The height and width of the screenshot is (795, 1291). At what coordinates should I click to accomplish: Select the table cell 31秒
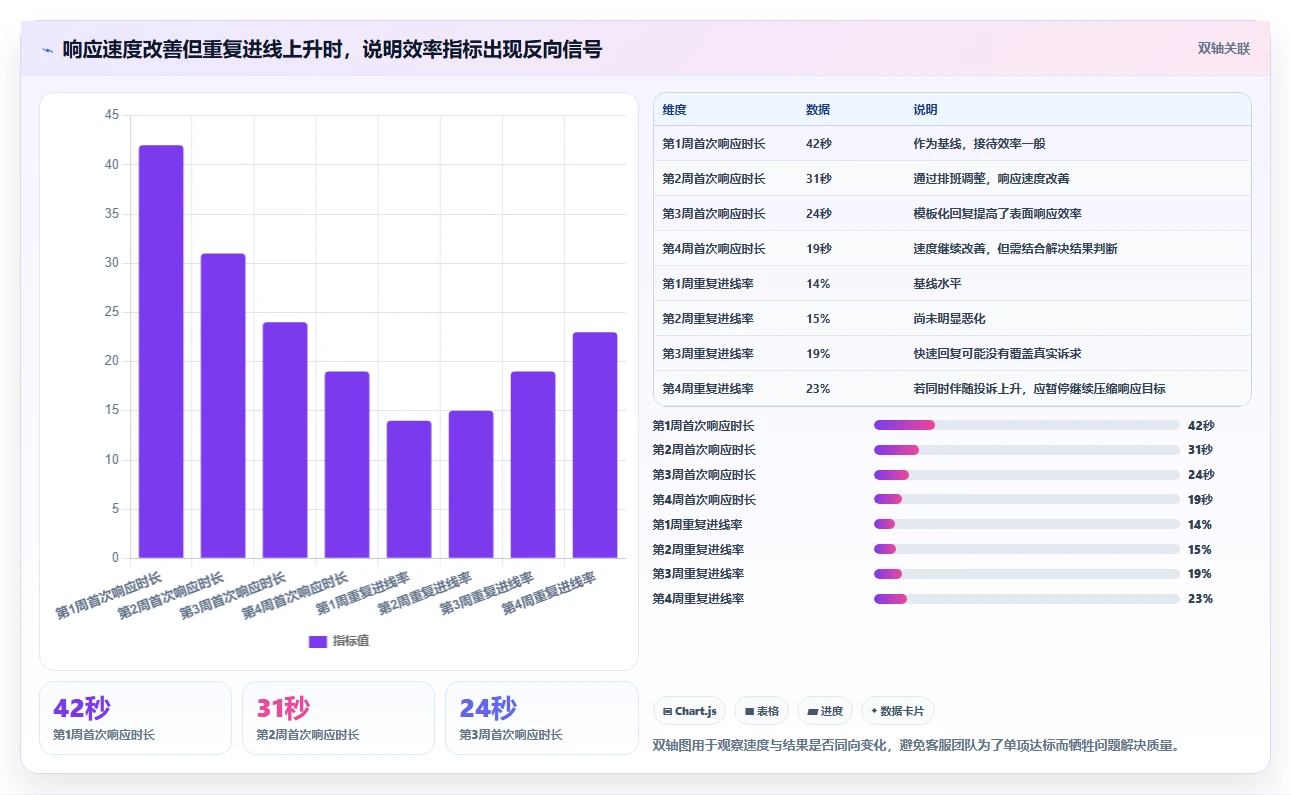coord(818,179)
